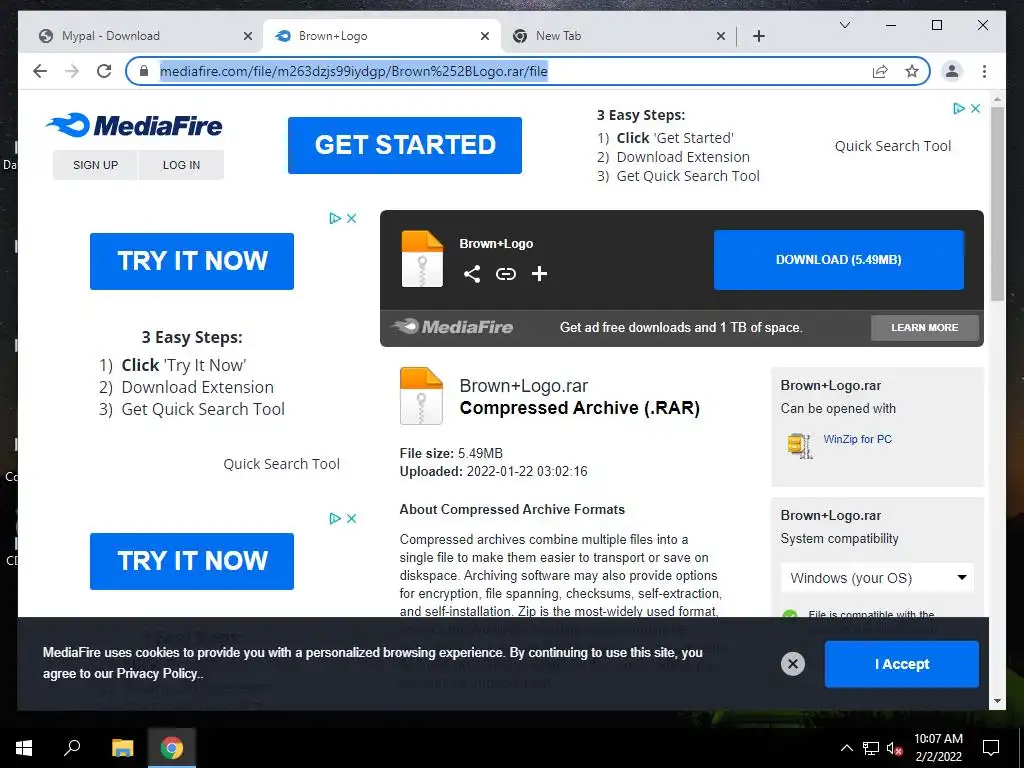Viewport: 1024px width, 768px height.
Task: Click the second TRY IT NOW button
Action: tap(192, 562)
